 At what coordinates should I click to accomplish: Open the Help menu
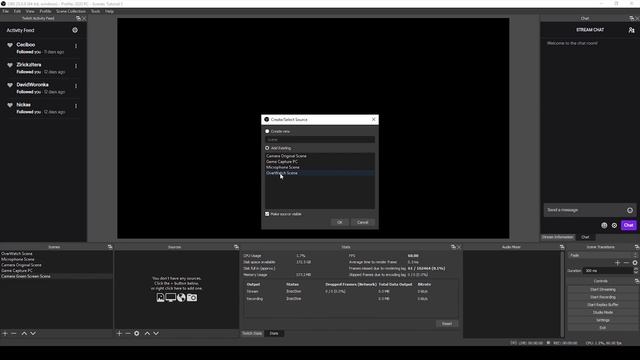[109, 11]
